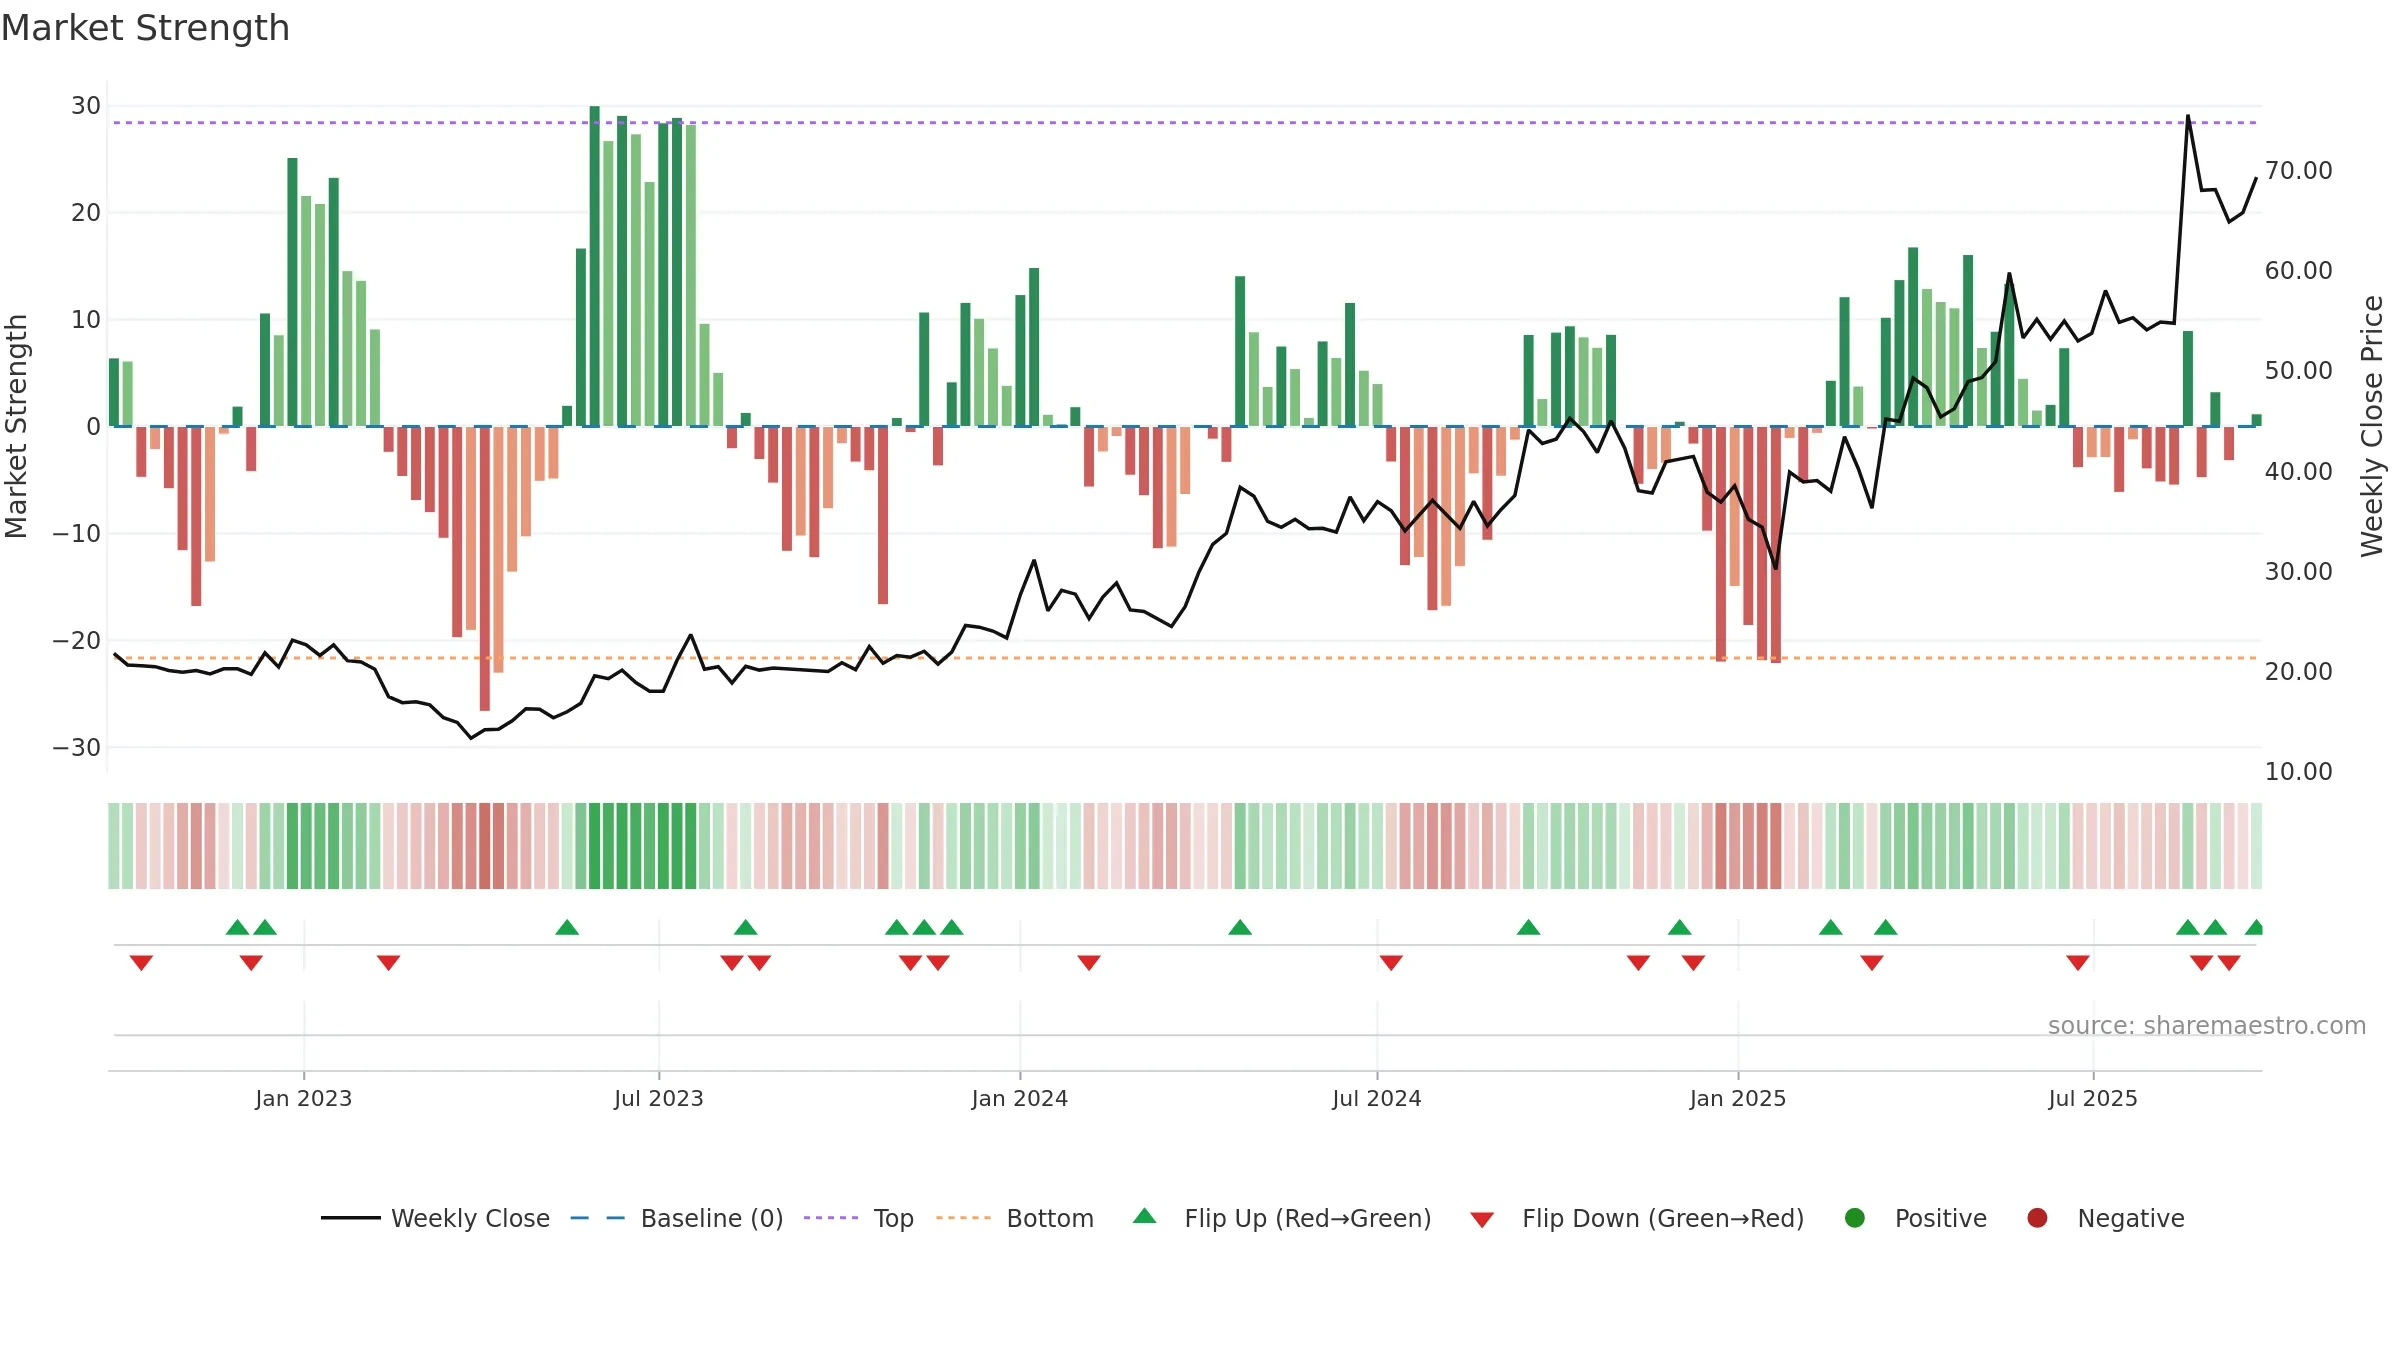Click the tallest green bar reaching 30
The width and height of the screenshot is (2400, 1350).
point(595,266)
